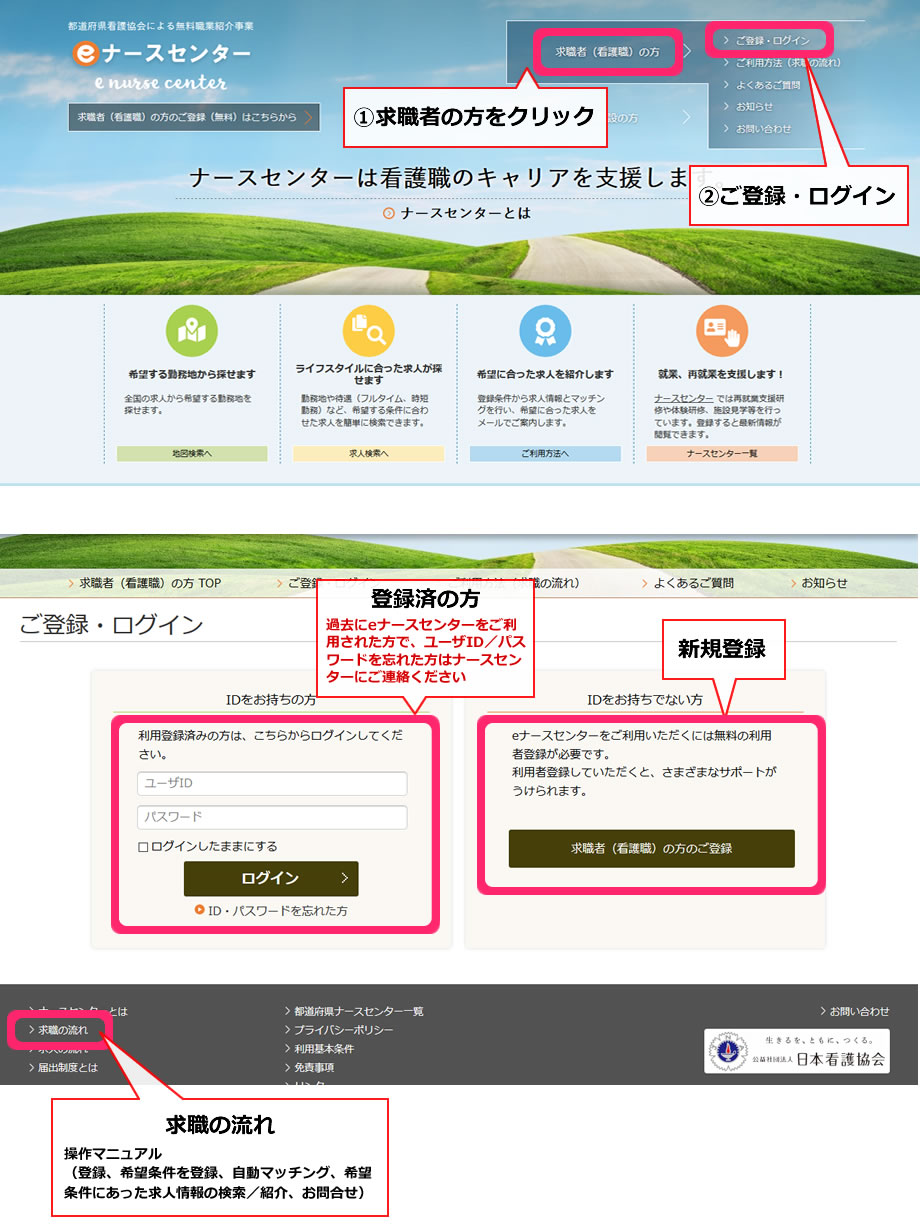The height and width of the screenshot is (1228, 920).
Task: Open the ナースセンターとは link under headline
Action: (x=457, y=213)
